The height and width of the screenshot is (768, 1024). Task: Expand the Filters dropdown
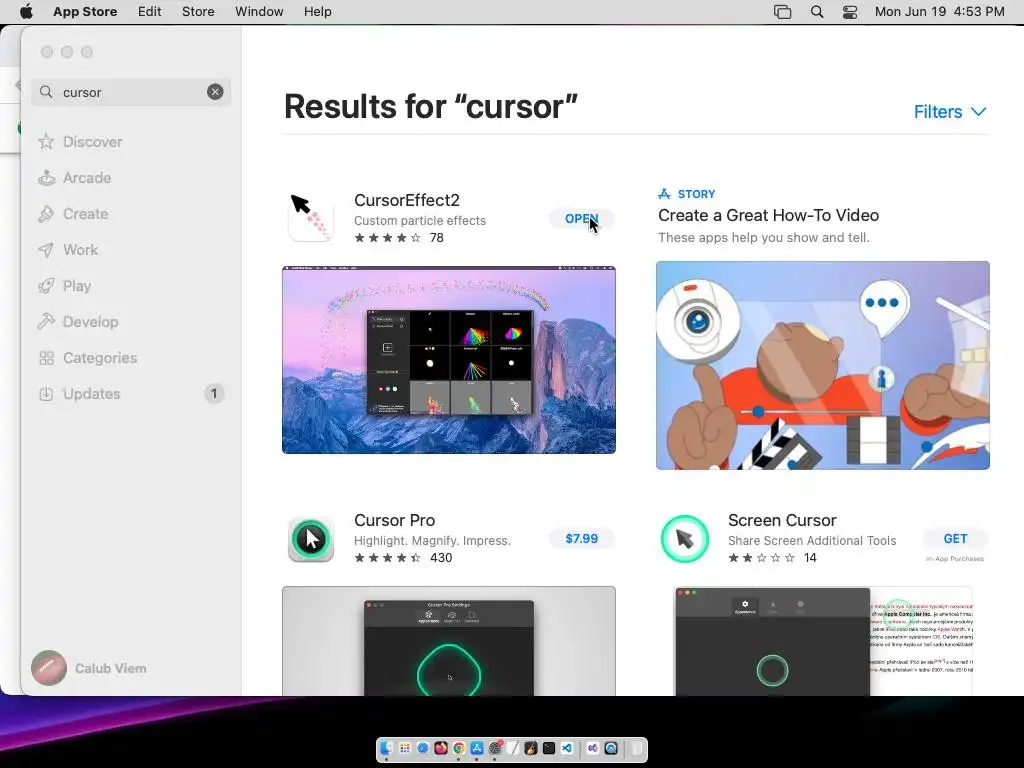(950, 112)
